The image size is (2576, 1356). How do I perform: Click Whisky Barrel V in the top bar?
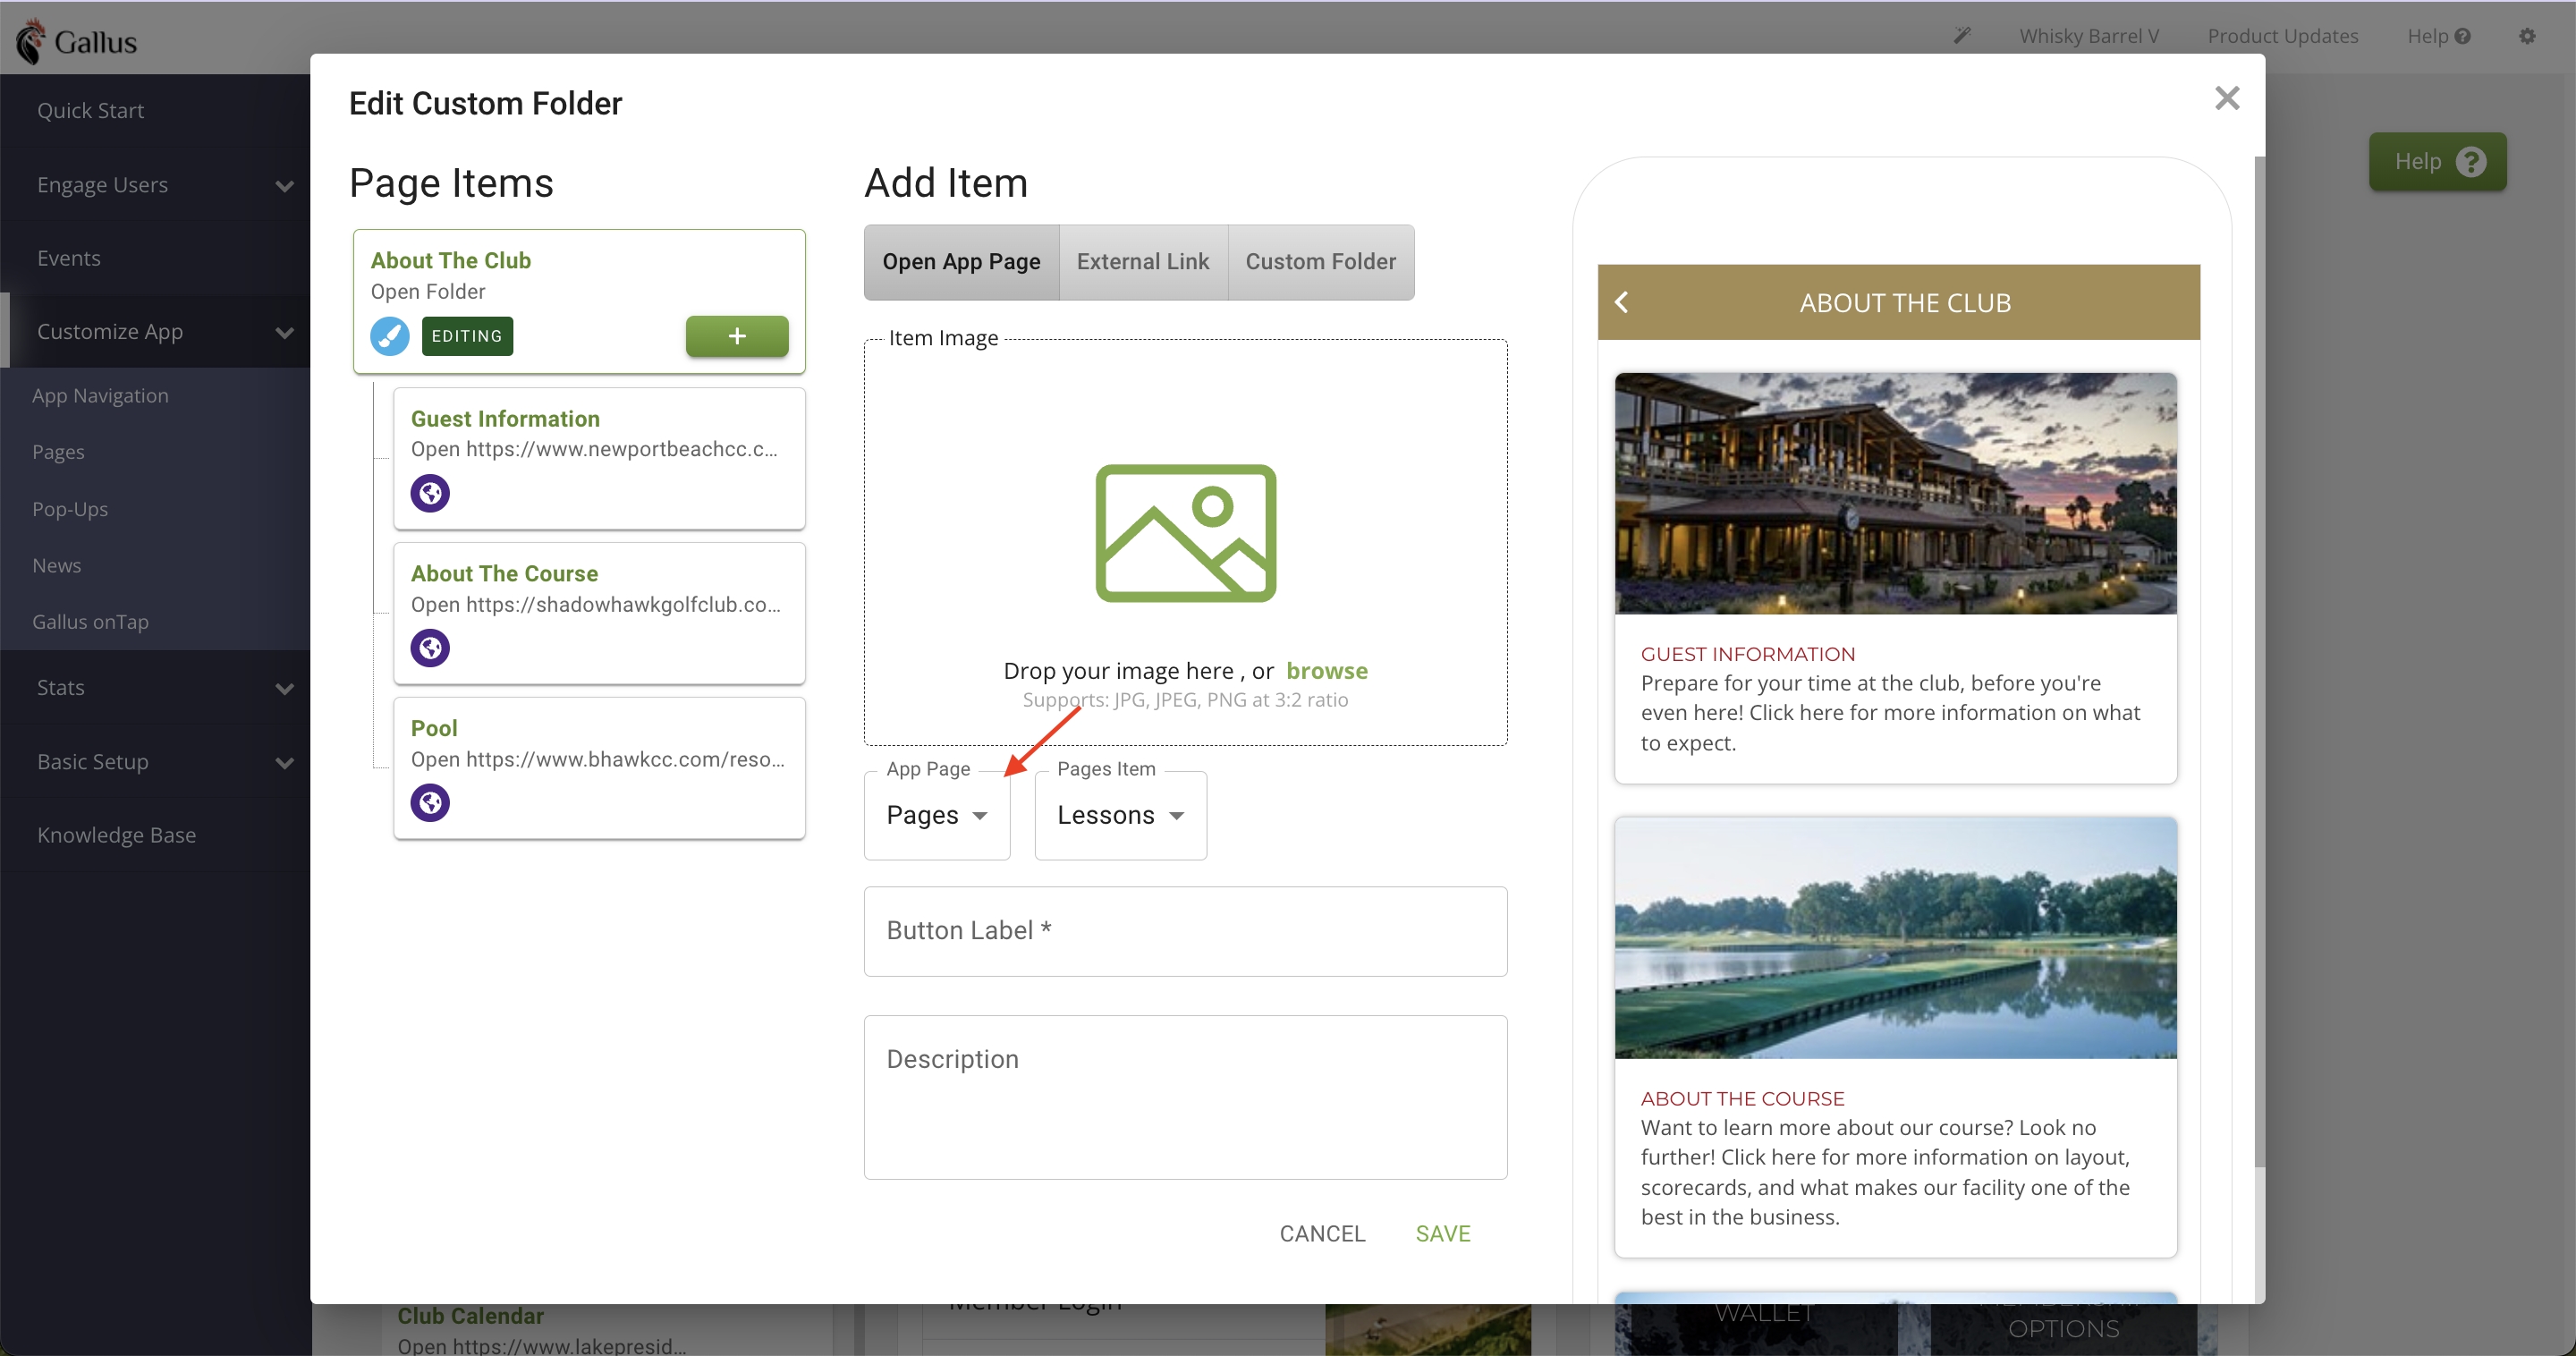tap(2089, 36)
